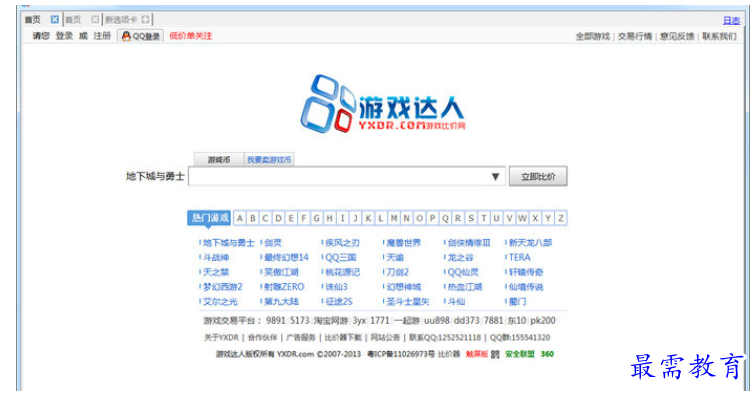The width and height of the screenshot is (752, 398).
Task: Open 淘宝网游 platform link
Action: 331,320
